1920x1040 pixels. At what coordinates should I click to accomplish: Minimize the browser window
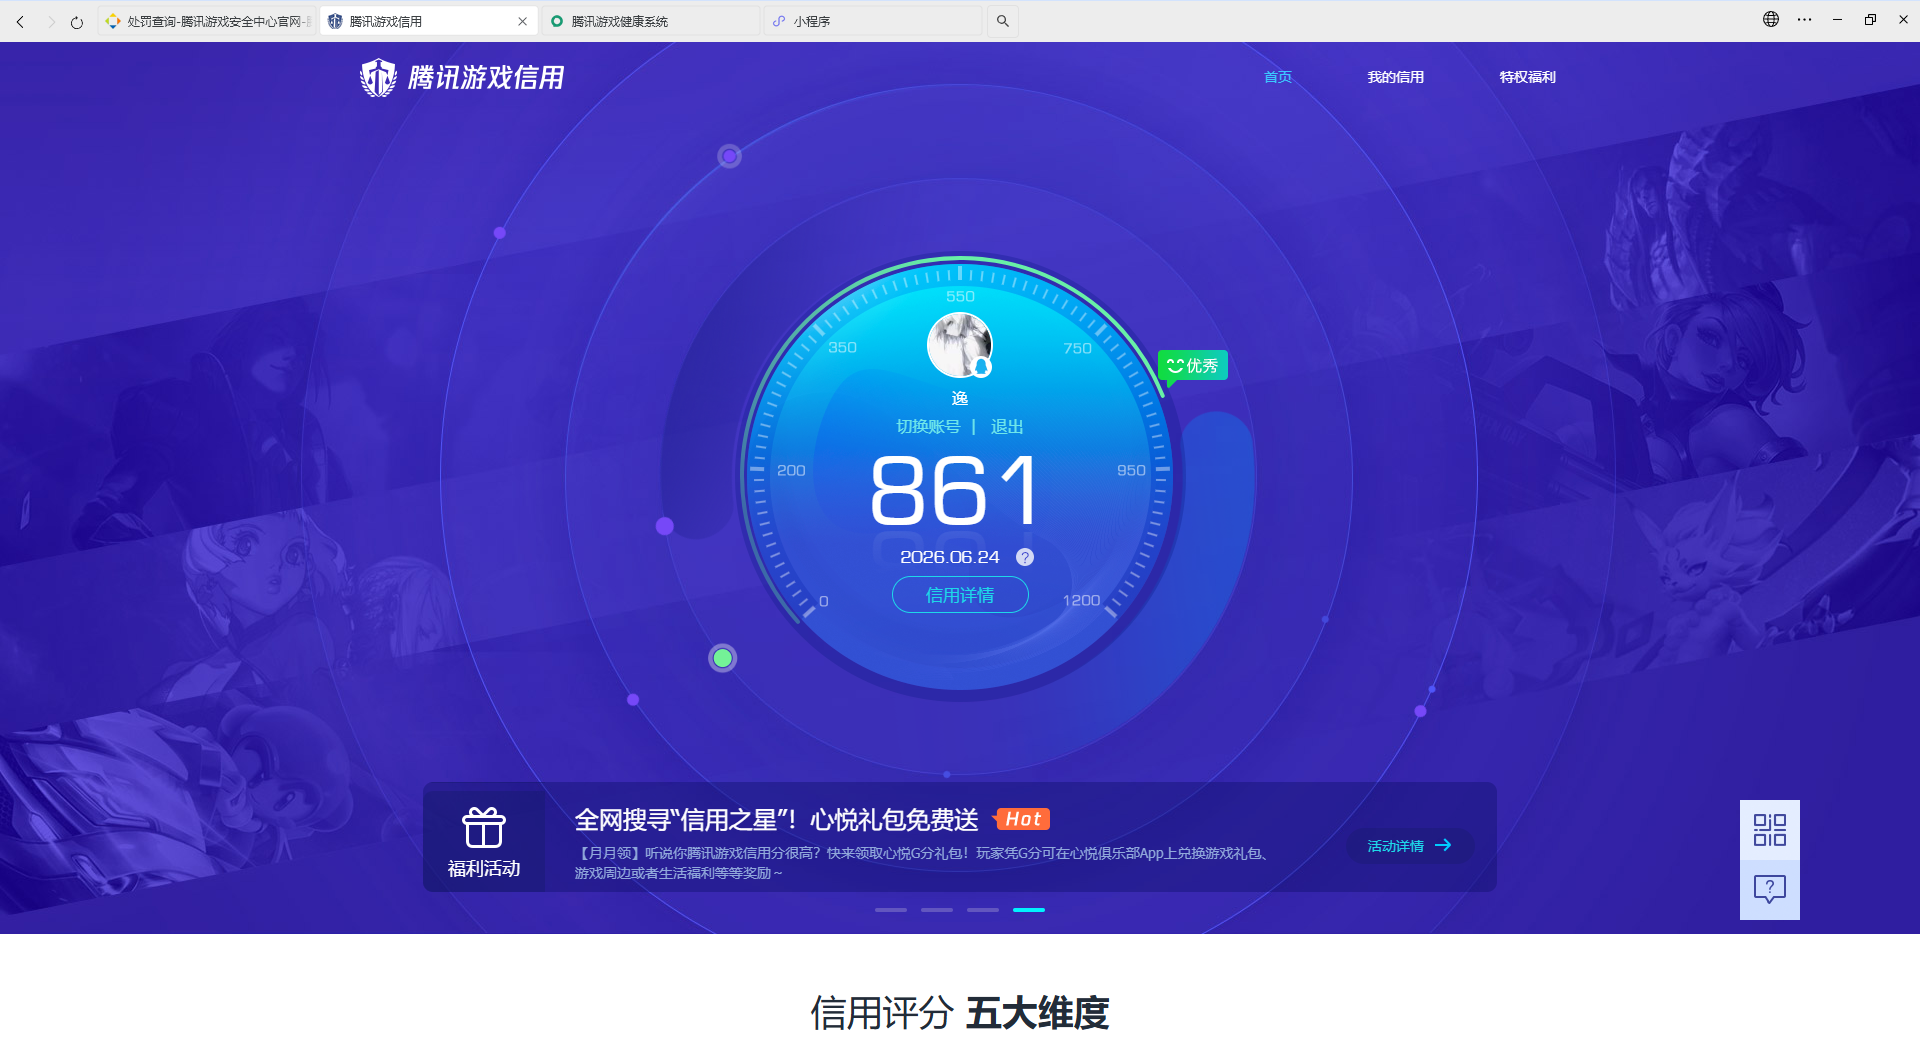coord(1837,19)
